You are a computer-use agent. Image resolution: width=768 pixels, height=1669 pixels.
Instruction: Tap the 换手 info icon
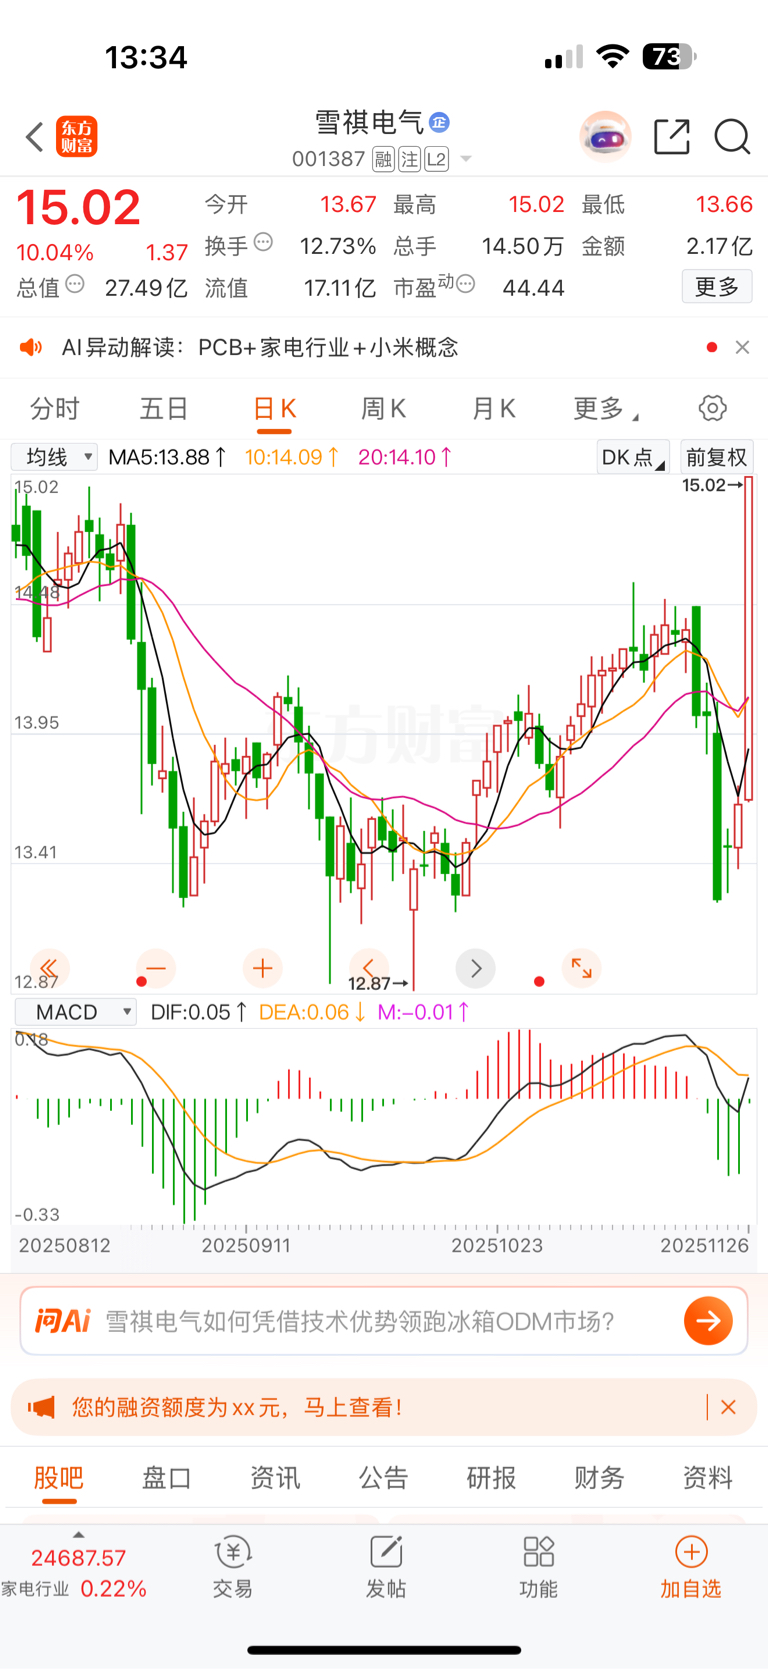[x=263, y=242]
